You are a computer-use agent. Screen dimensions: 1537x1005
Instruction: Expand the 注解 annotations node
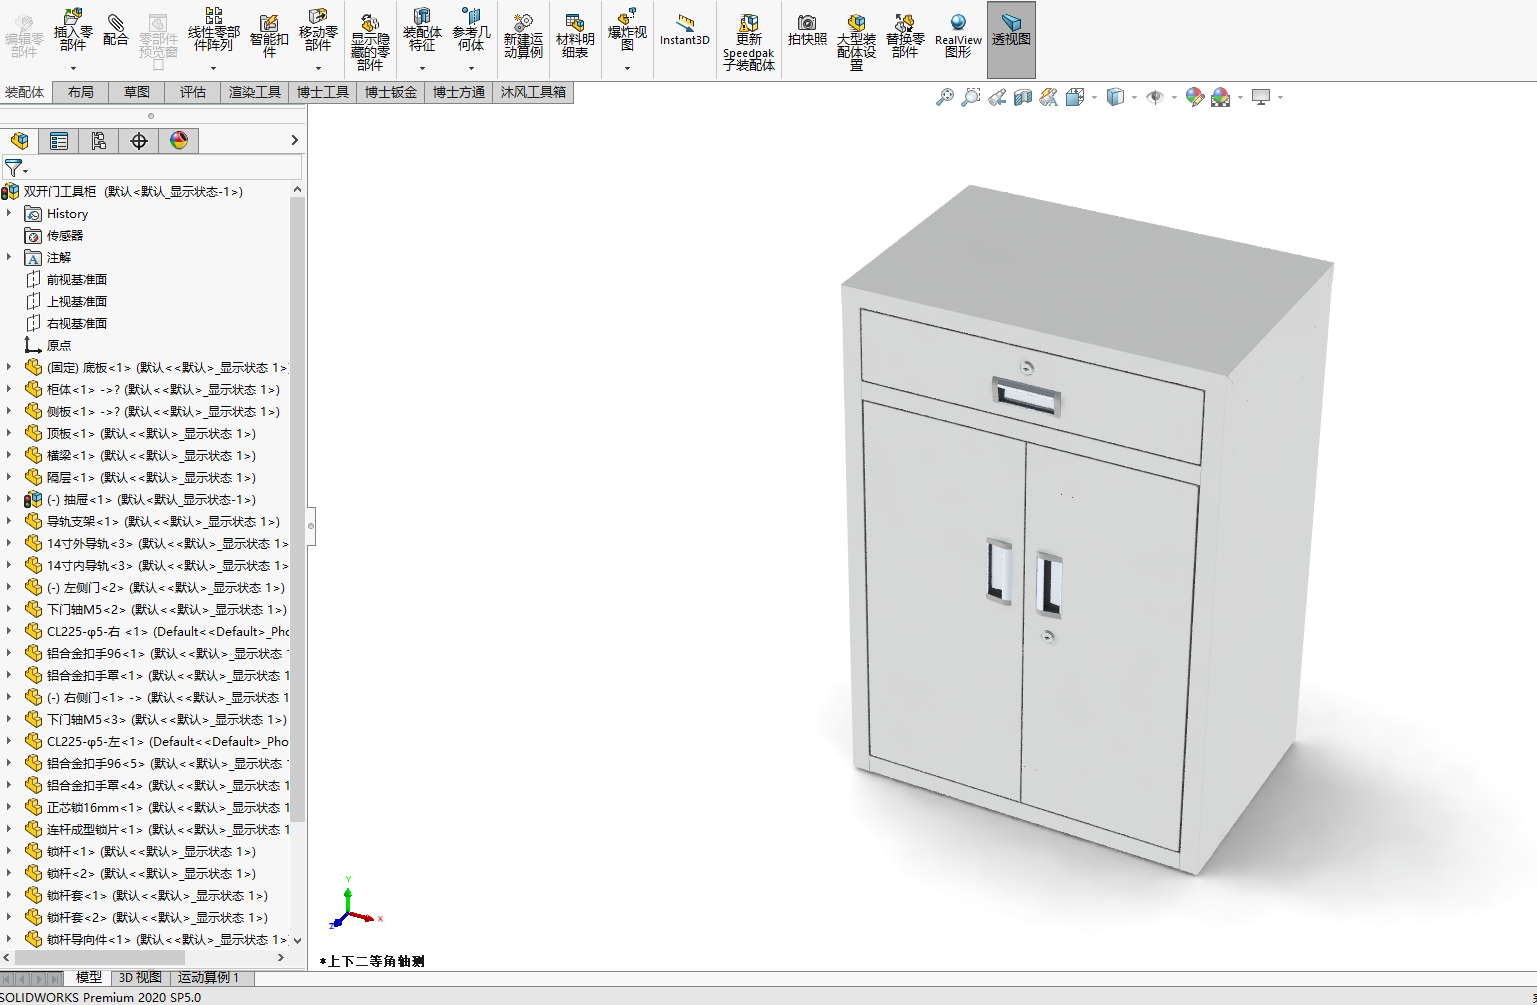(9, 257)
